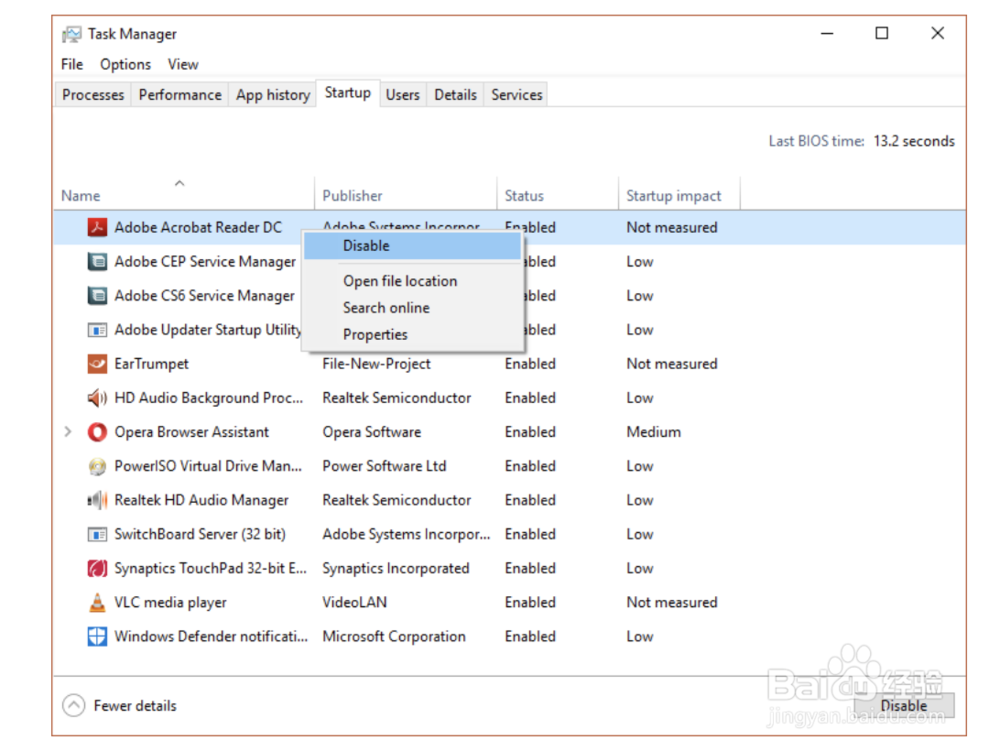Click the Adobe CS6 Service Manager icon
The width and height of the screenshot is (1000, 751).
[97, 295]
